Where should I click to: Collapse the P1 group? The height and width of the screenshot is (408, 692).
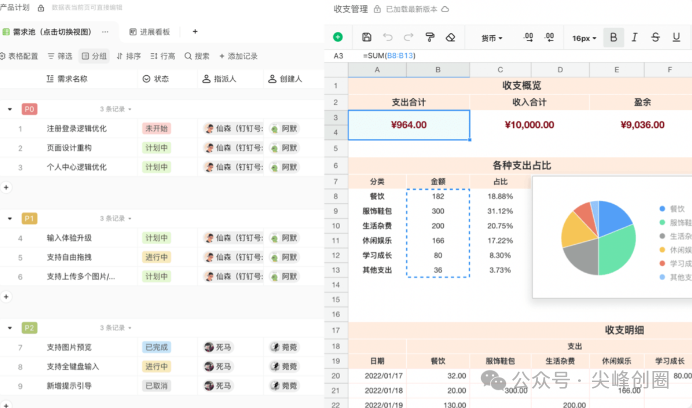point(10,219)
